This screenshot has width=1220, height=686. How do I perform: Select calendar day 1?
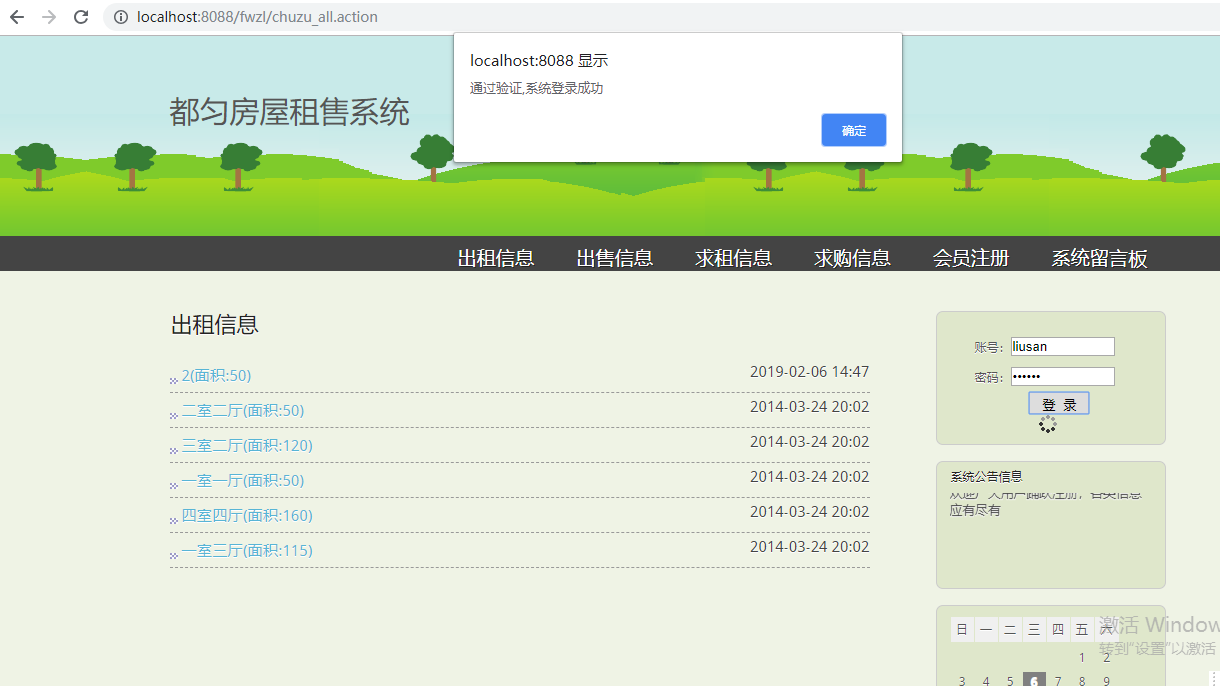tap(1082, 657)
